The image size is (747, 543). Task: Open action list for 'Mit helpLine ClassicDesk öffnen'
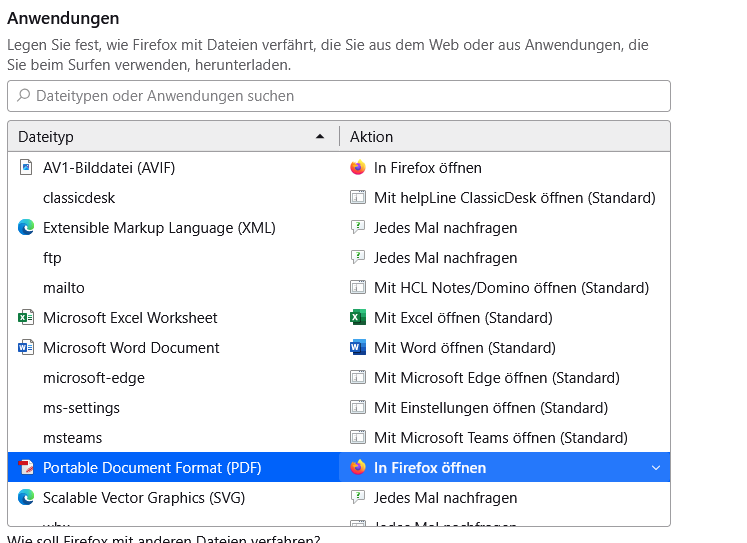[514, 197]
